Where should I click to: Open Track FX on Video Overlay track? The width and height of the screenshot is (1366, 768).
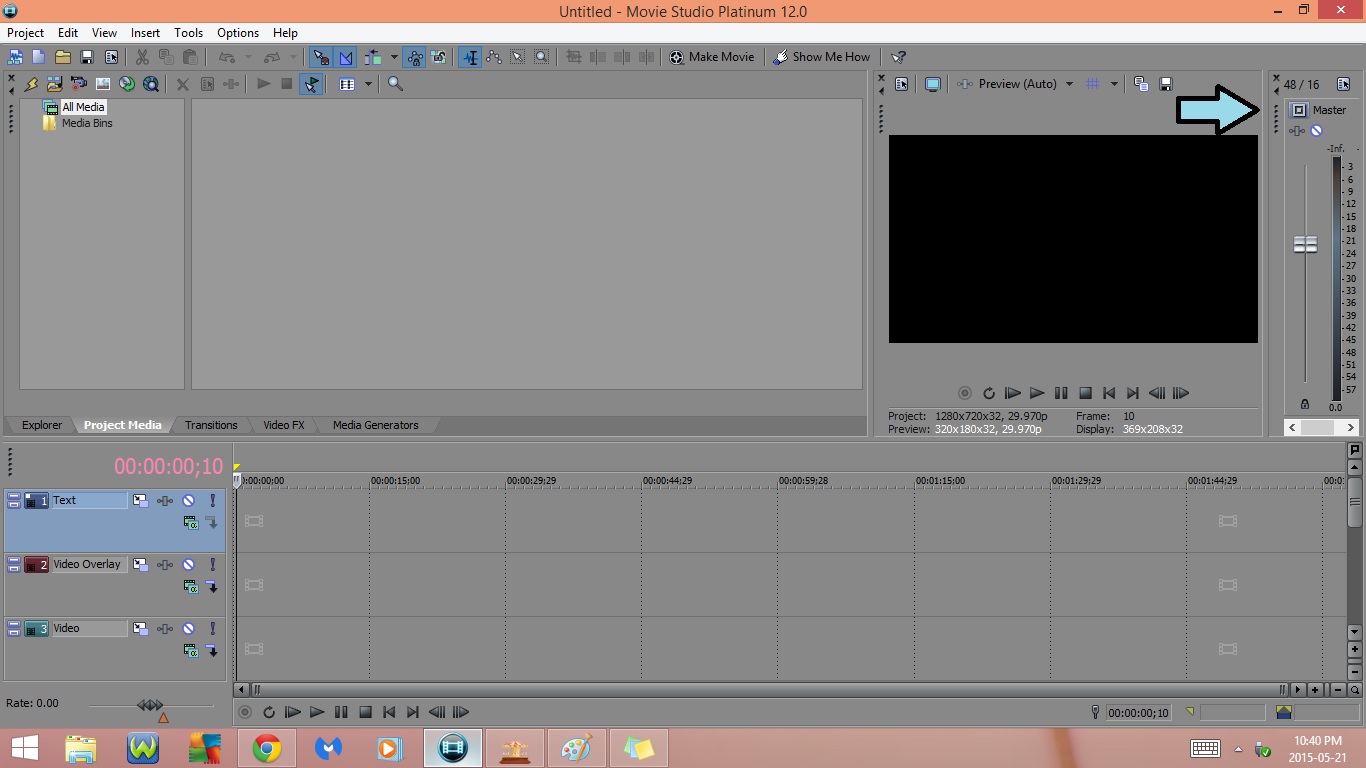click(x=165, y=564)
